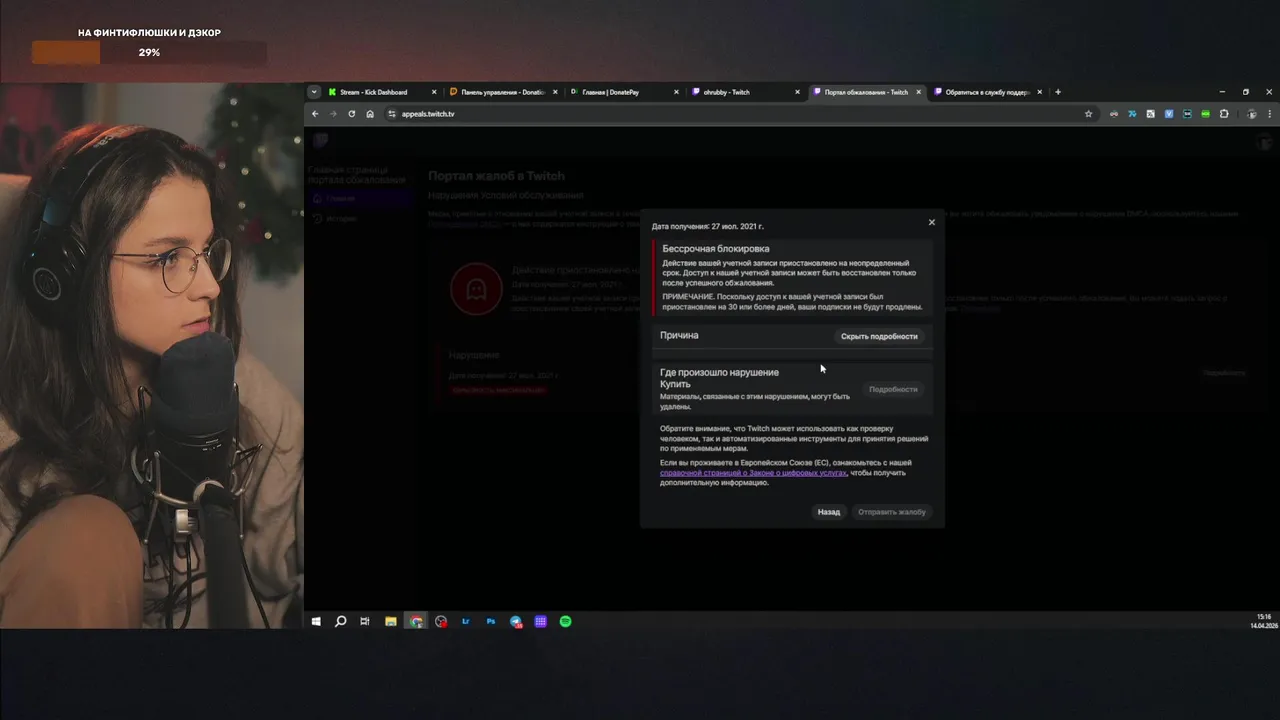View site information icon in address bar
Image resolution: width=1280 pixels, height=720 pixels.
(392, 114)
